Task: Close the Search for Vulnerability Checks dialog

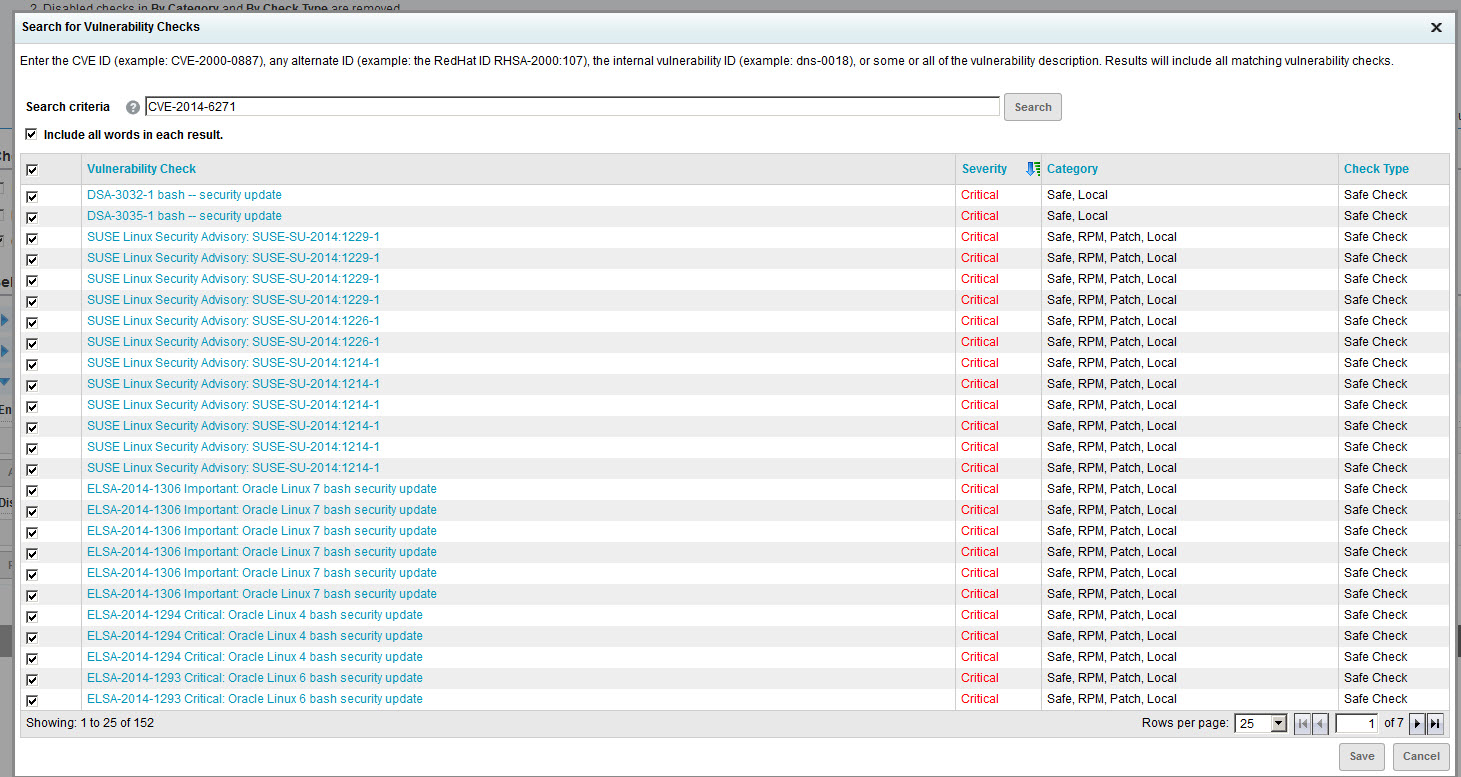Action: pos(1436,28)
